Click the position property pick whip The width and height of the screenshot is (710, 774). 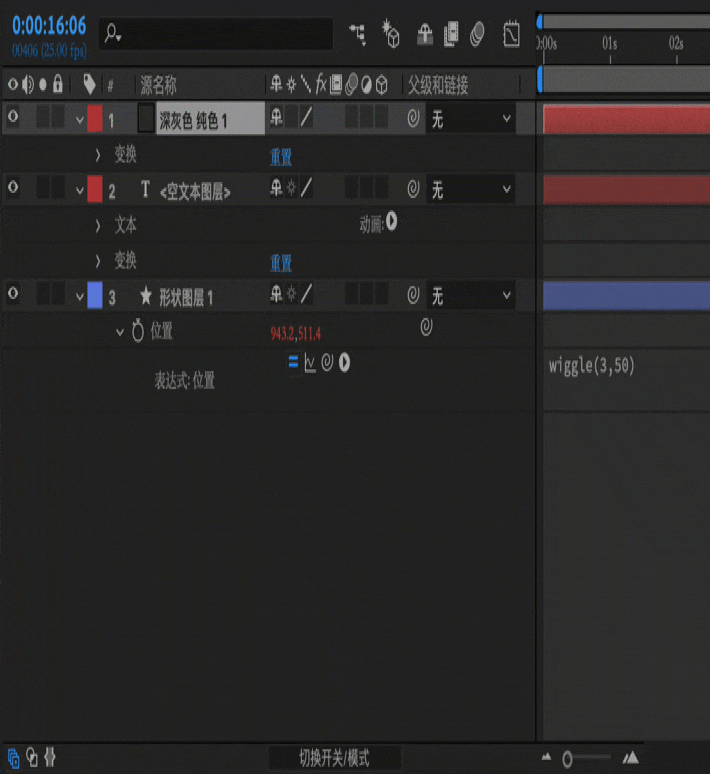[x=426, y=327]
